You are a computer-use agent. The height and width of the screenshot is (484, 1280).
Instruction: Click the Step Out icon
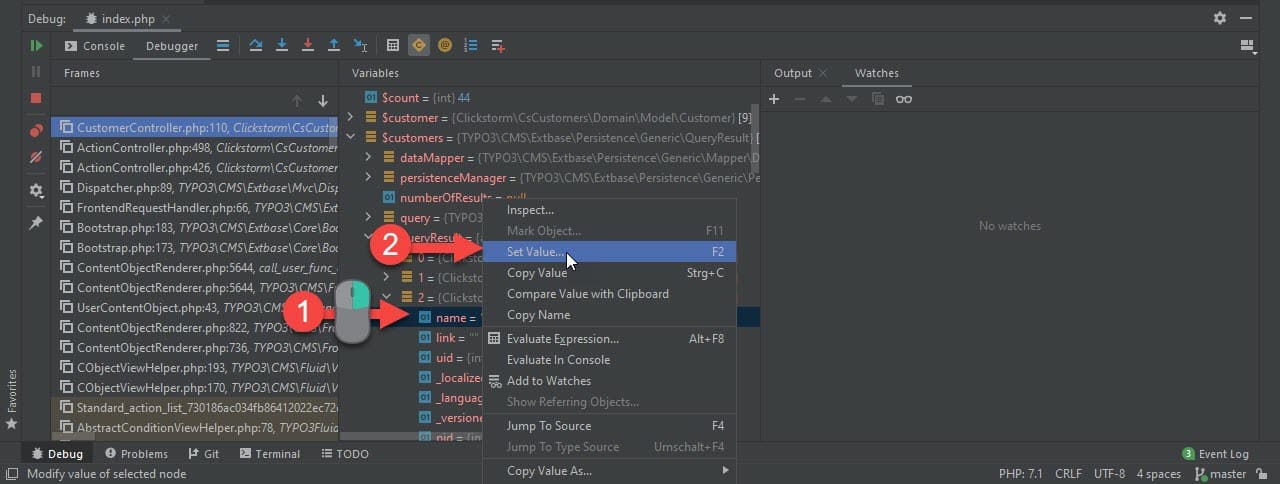[334, 46]
